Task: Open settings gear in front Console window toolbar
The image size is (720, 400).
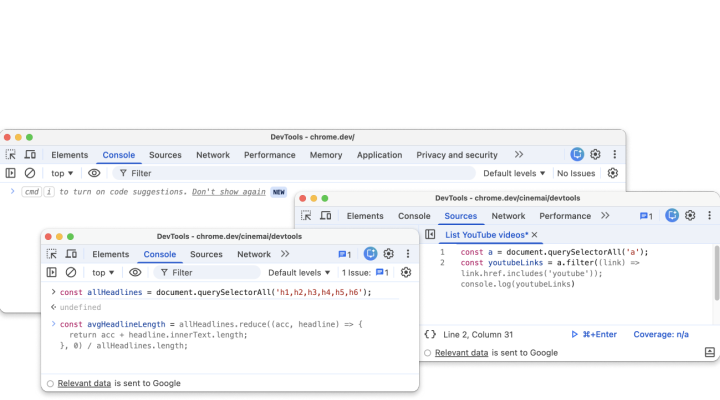Action: click(x=389, y=254)
